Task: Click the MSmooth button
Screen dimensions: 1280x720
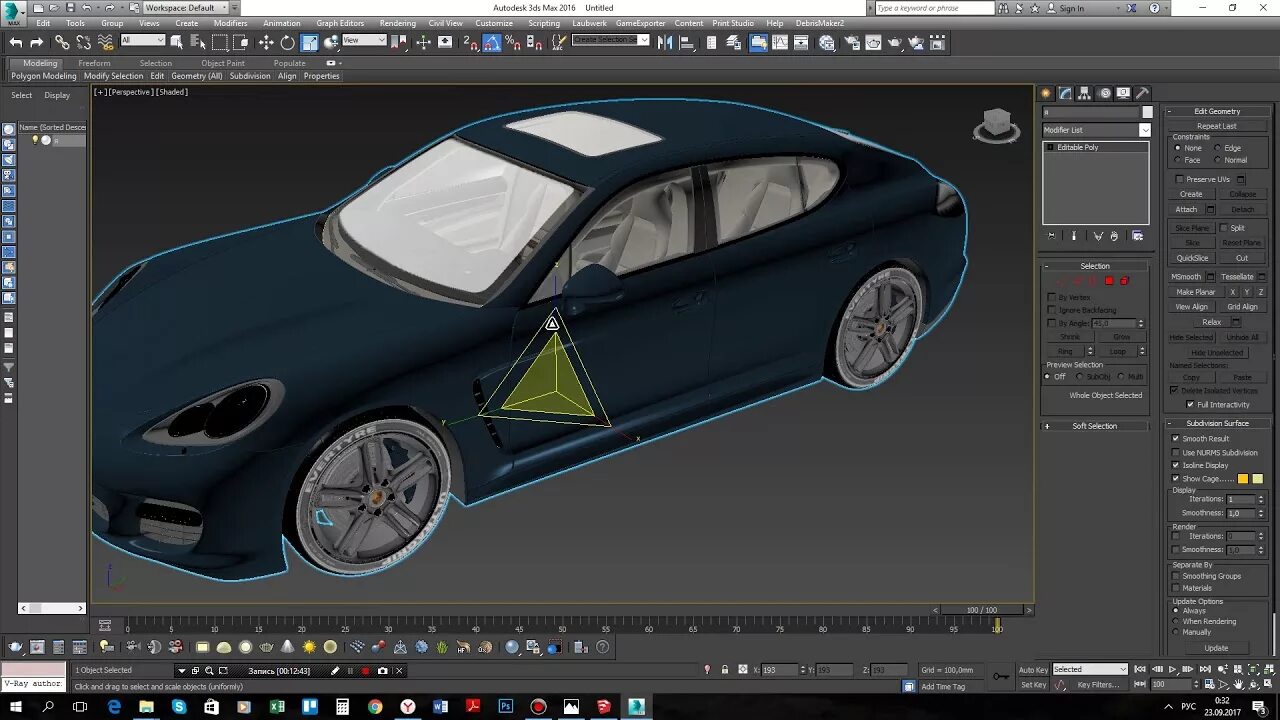Action: point(1186,277)
